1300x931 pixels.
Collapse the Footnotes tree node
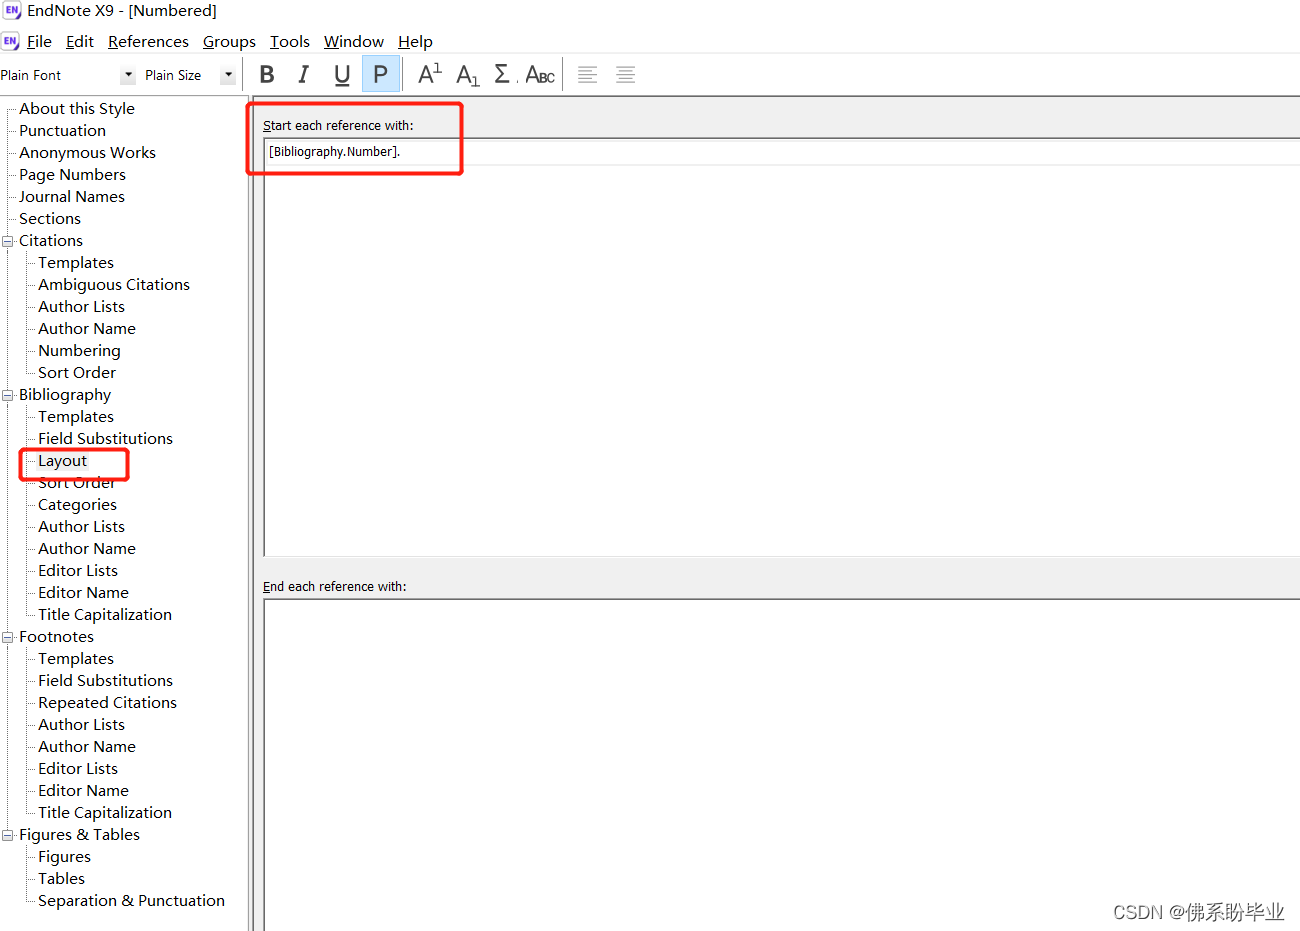click(8, 637)
